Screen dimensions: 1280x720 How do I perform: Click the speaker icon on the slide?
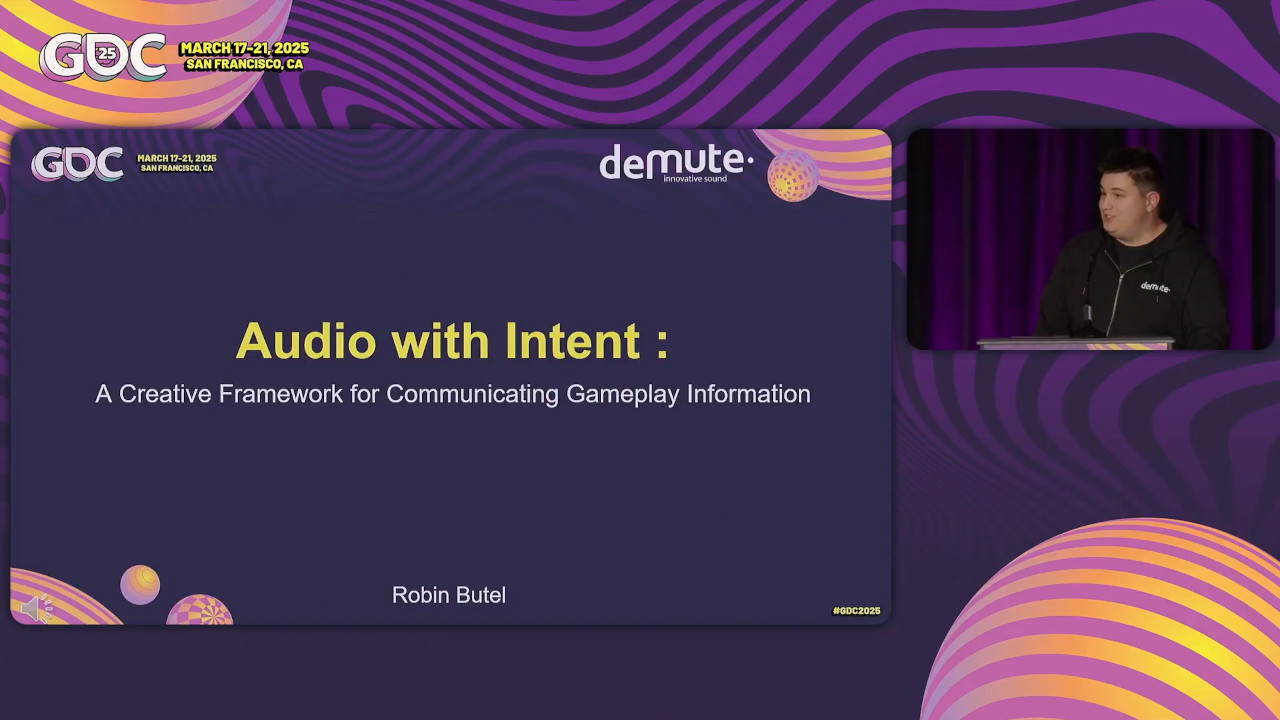click(x=36, y=608)
